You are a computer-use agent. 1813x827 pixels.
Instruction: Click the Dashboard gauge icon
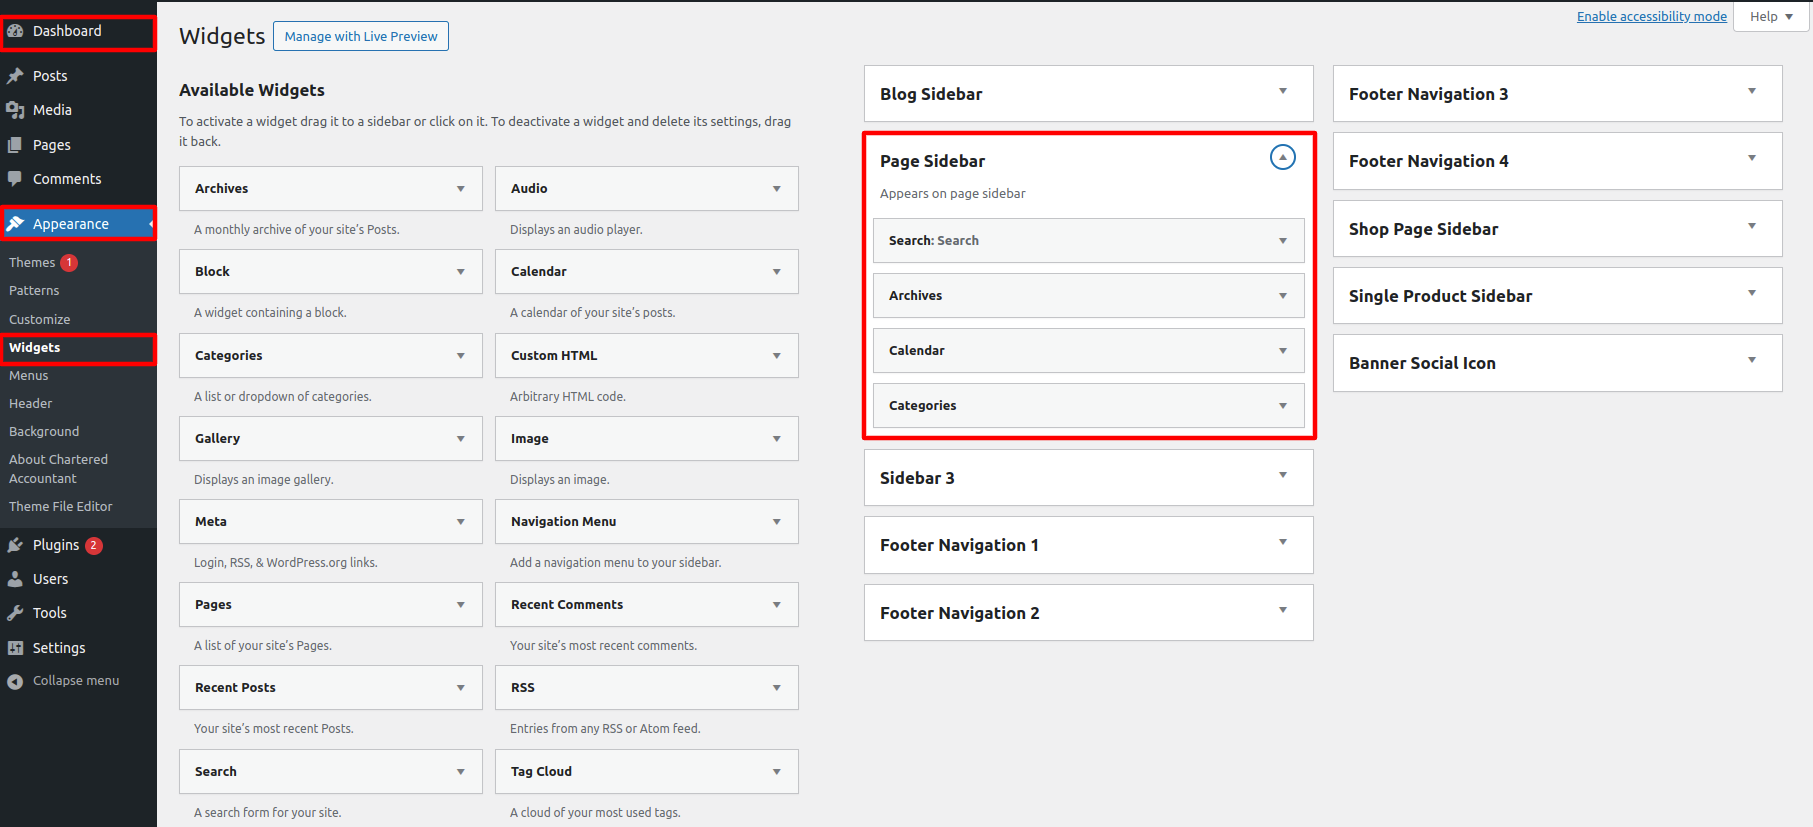pyautogui.click(x=15, y=31)
